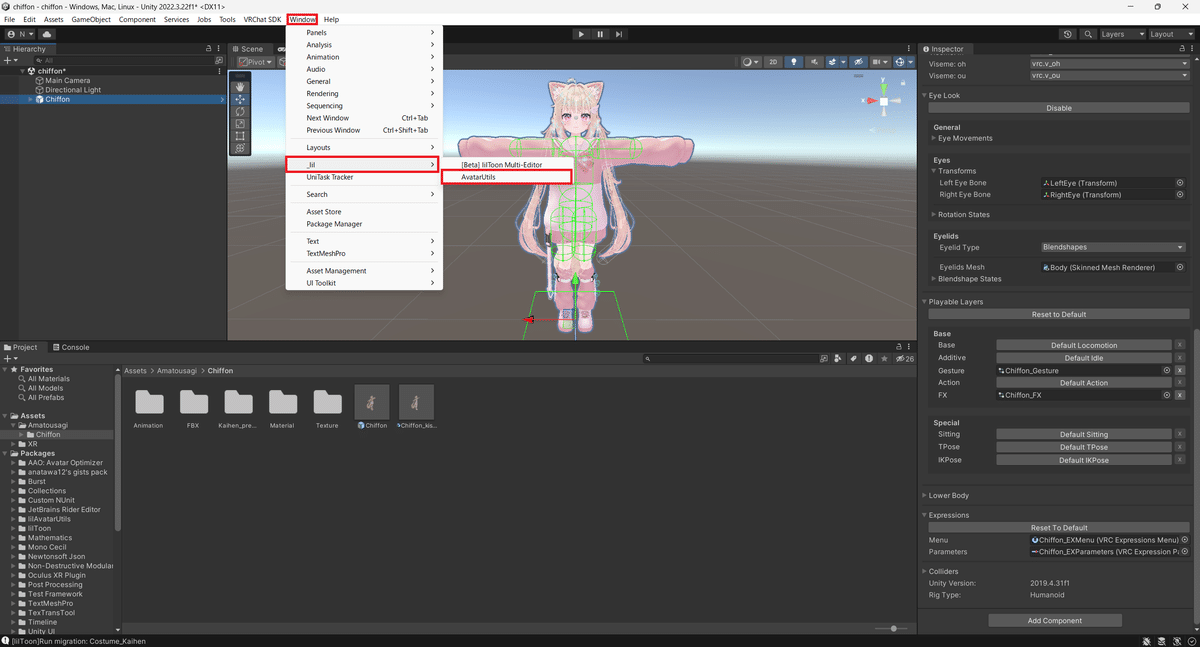Open the Window menu
The image size is (1200, 647).
[x=302, y=20]
